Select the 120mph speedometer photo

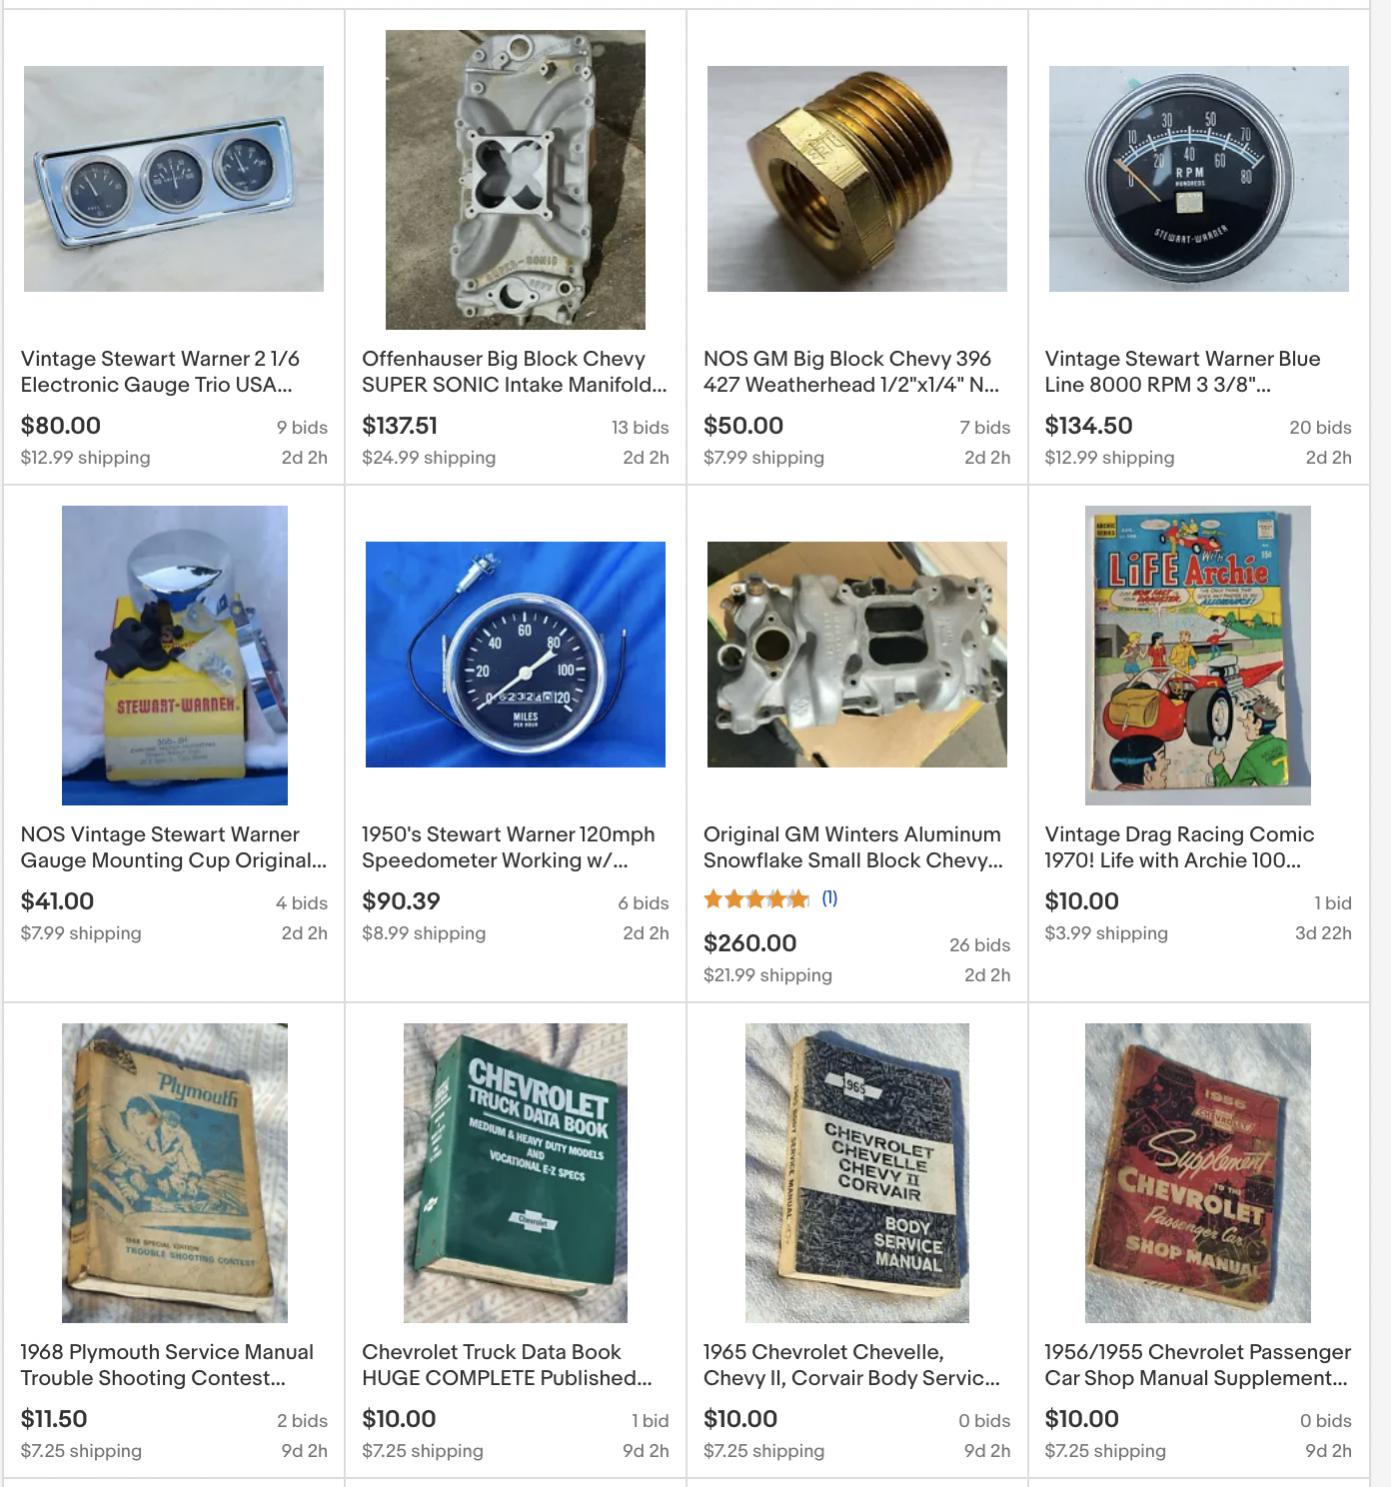click(x=515, y=655)
